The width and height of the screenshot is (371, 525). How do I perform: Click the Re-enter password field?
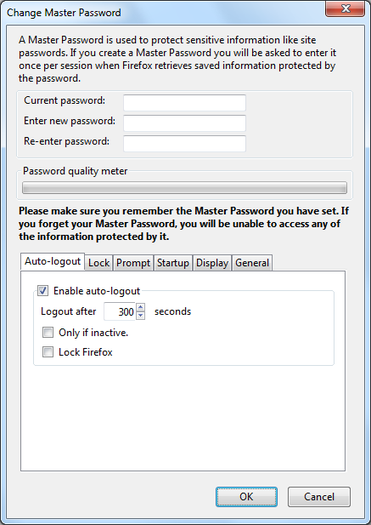(184, 144)
